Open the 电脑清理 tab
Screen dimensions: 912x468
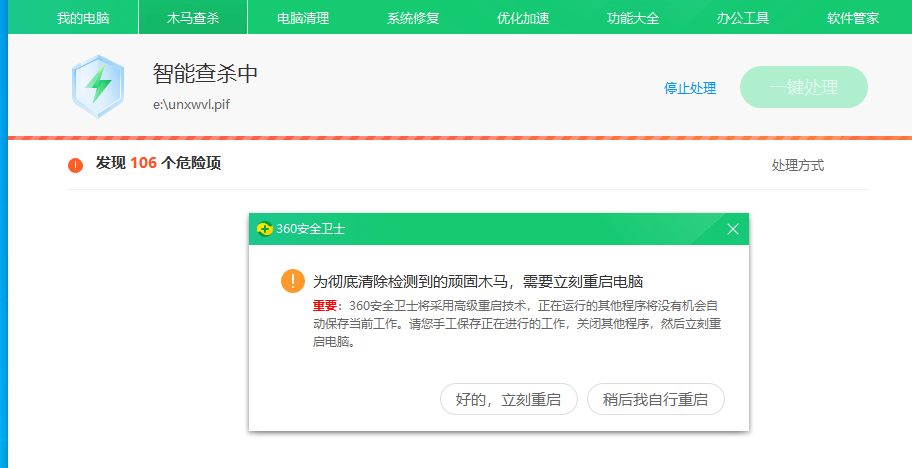tap(303, 18)
